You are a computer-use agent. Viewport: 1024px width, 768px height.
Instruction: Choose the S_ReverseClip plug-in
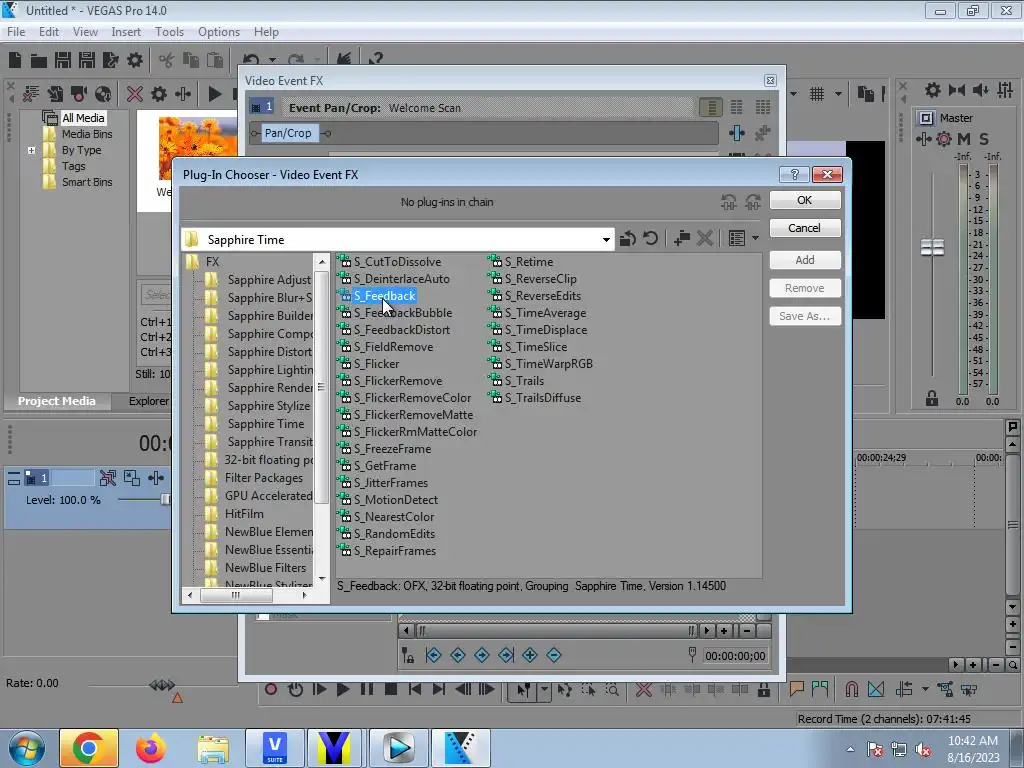point(533,279)
